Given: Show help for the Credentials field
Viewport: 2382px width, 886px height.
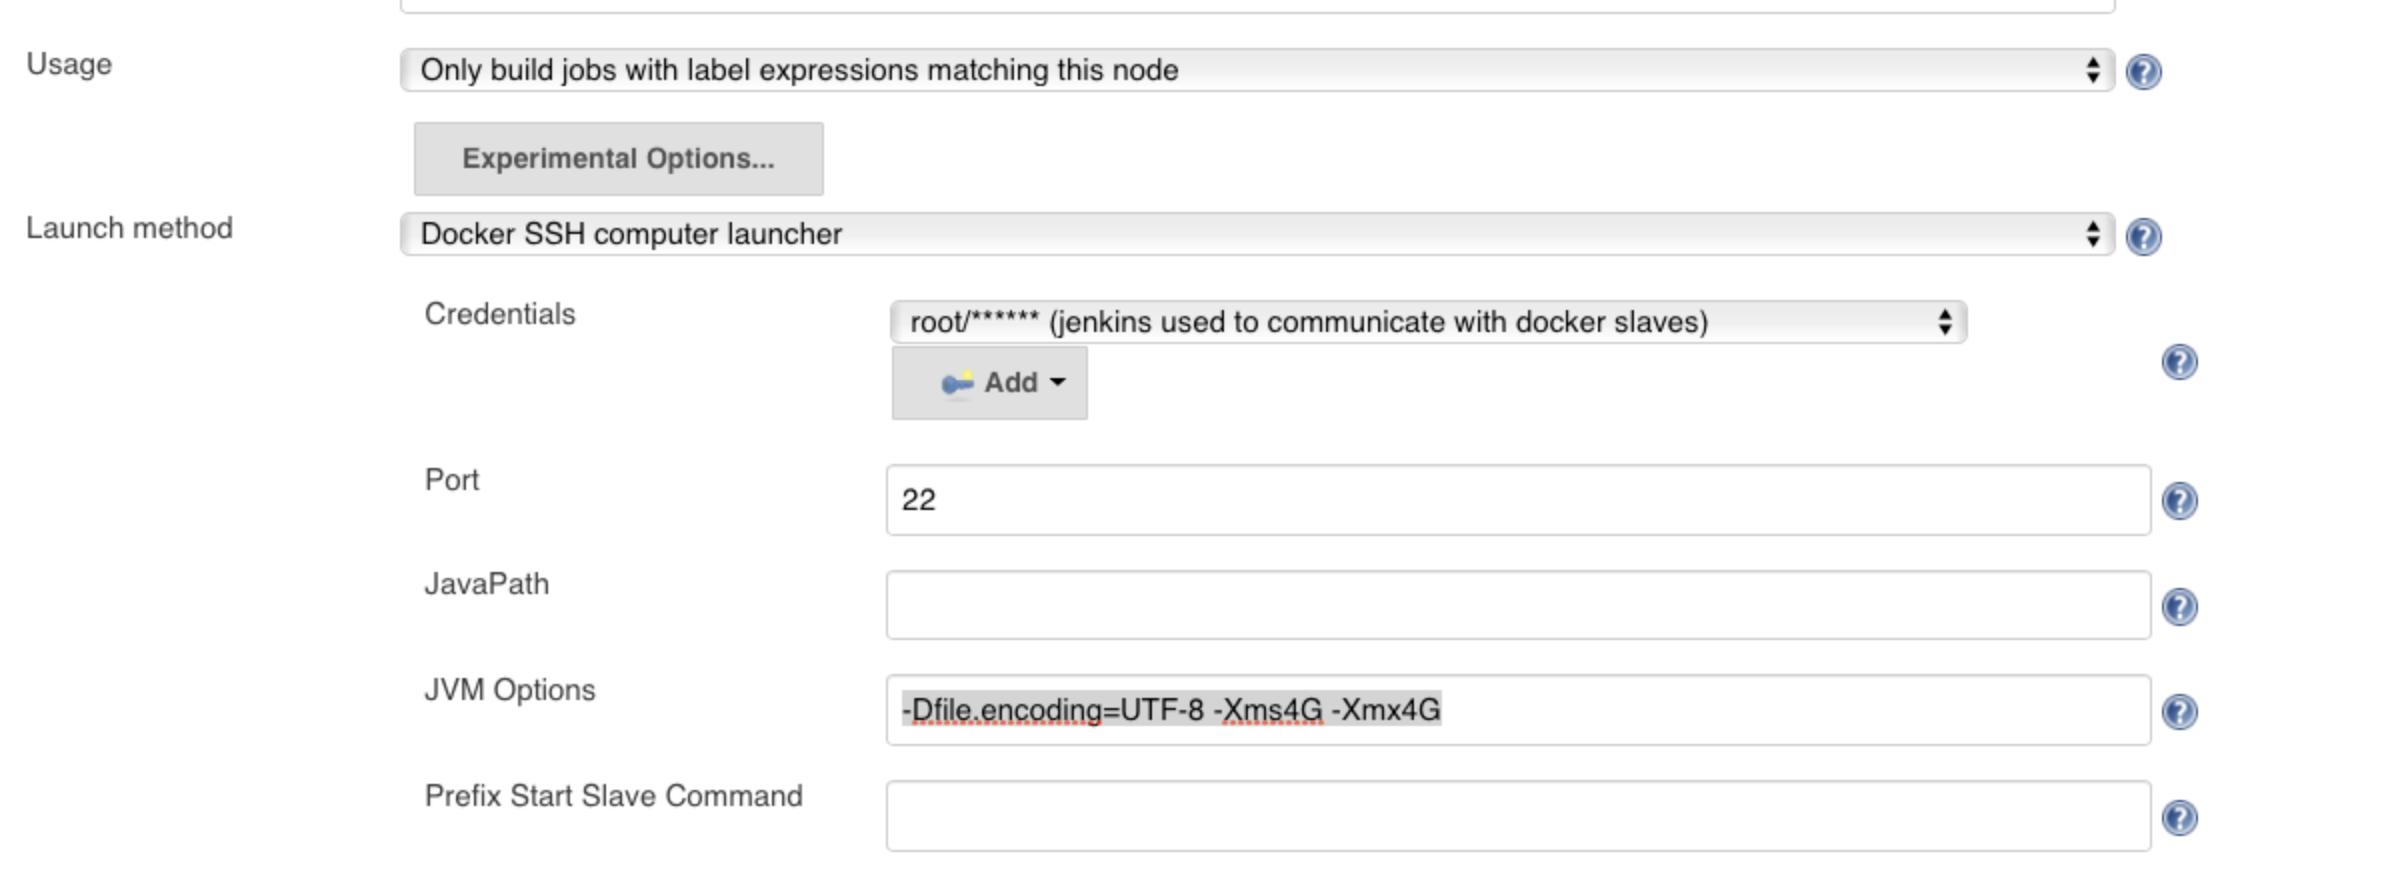Looking at the screenshot, I should click(2179, 362).
